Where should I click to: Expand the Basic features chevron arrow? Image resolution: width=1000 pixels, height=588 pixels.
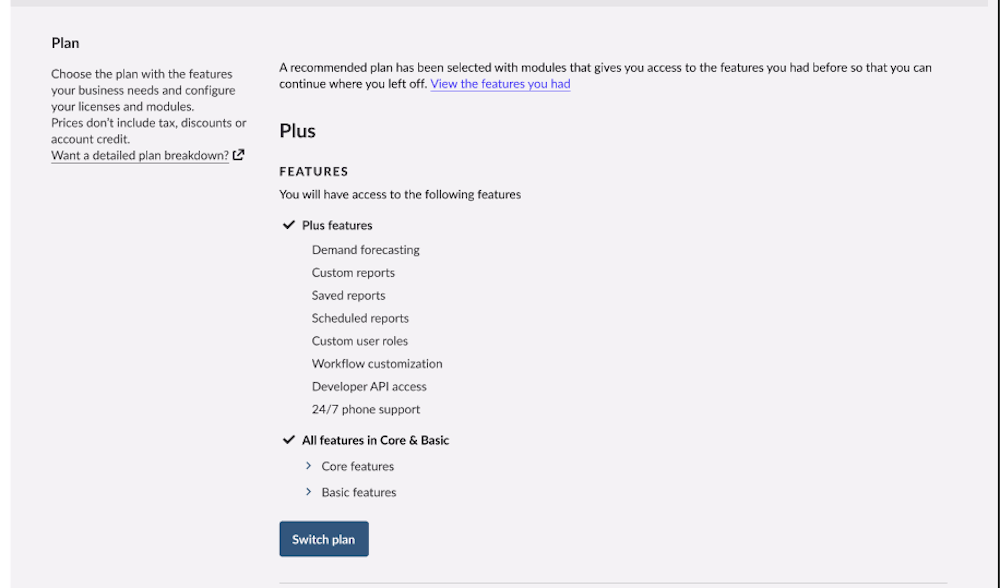tap(309, 492)
